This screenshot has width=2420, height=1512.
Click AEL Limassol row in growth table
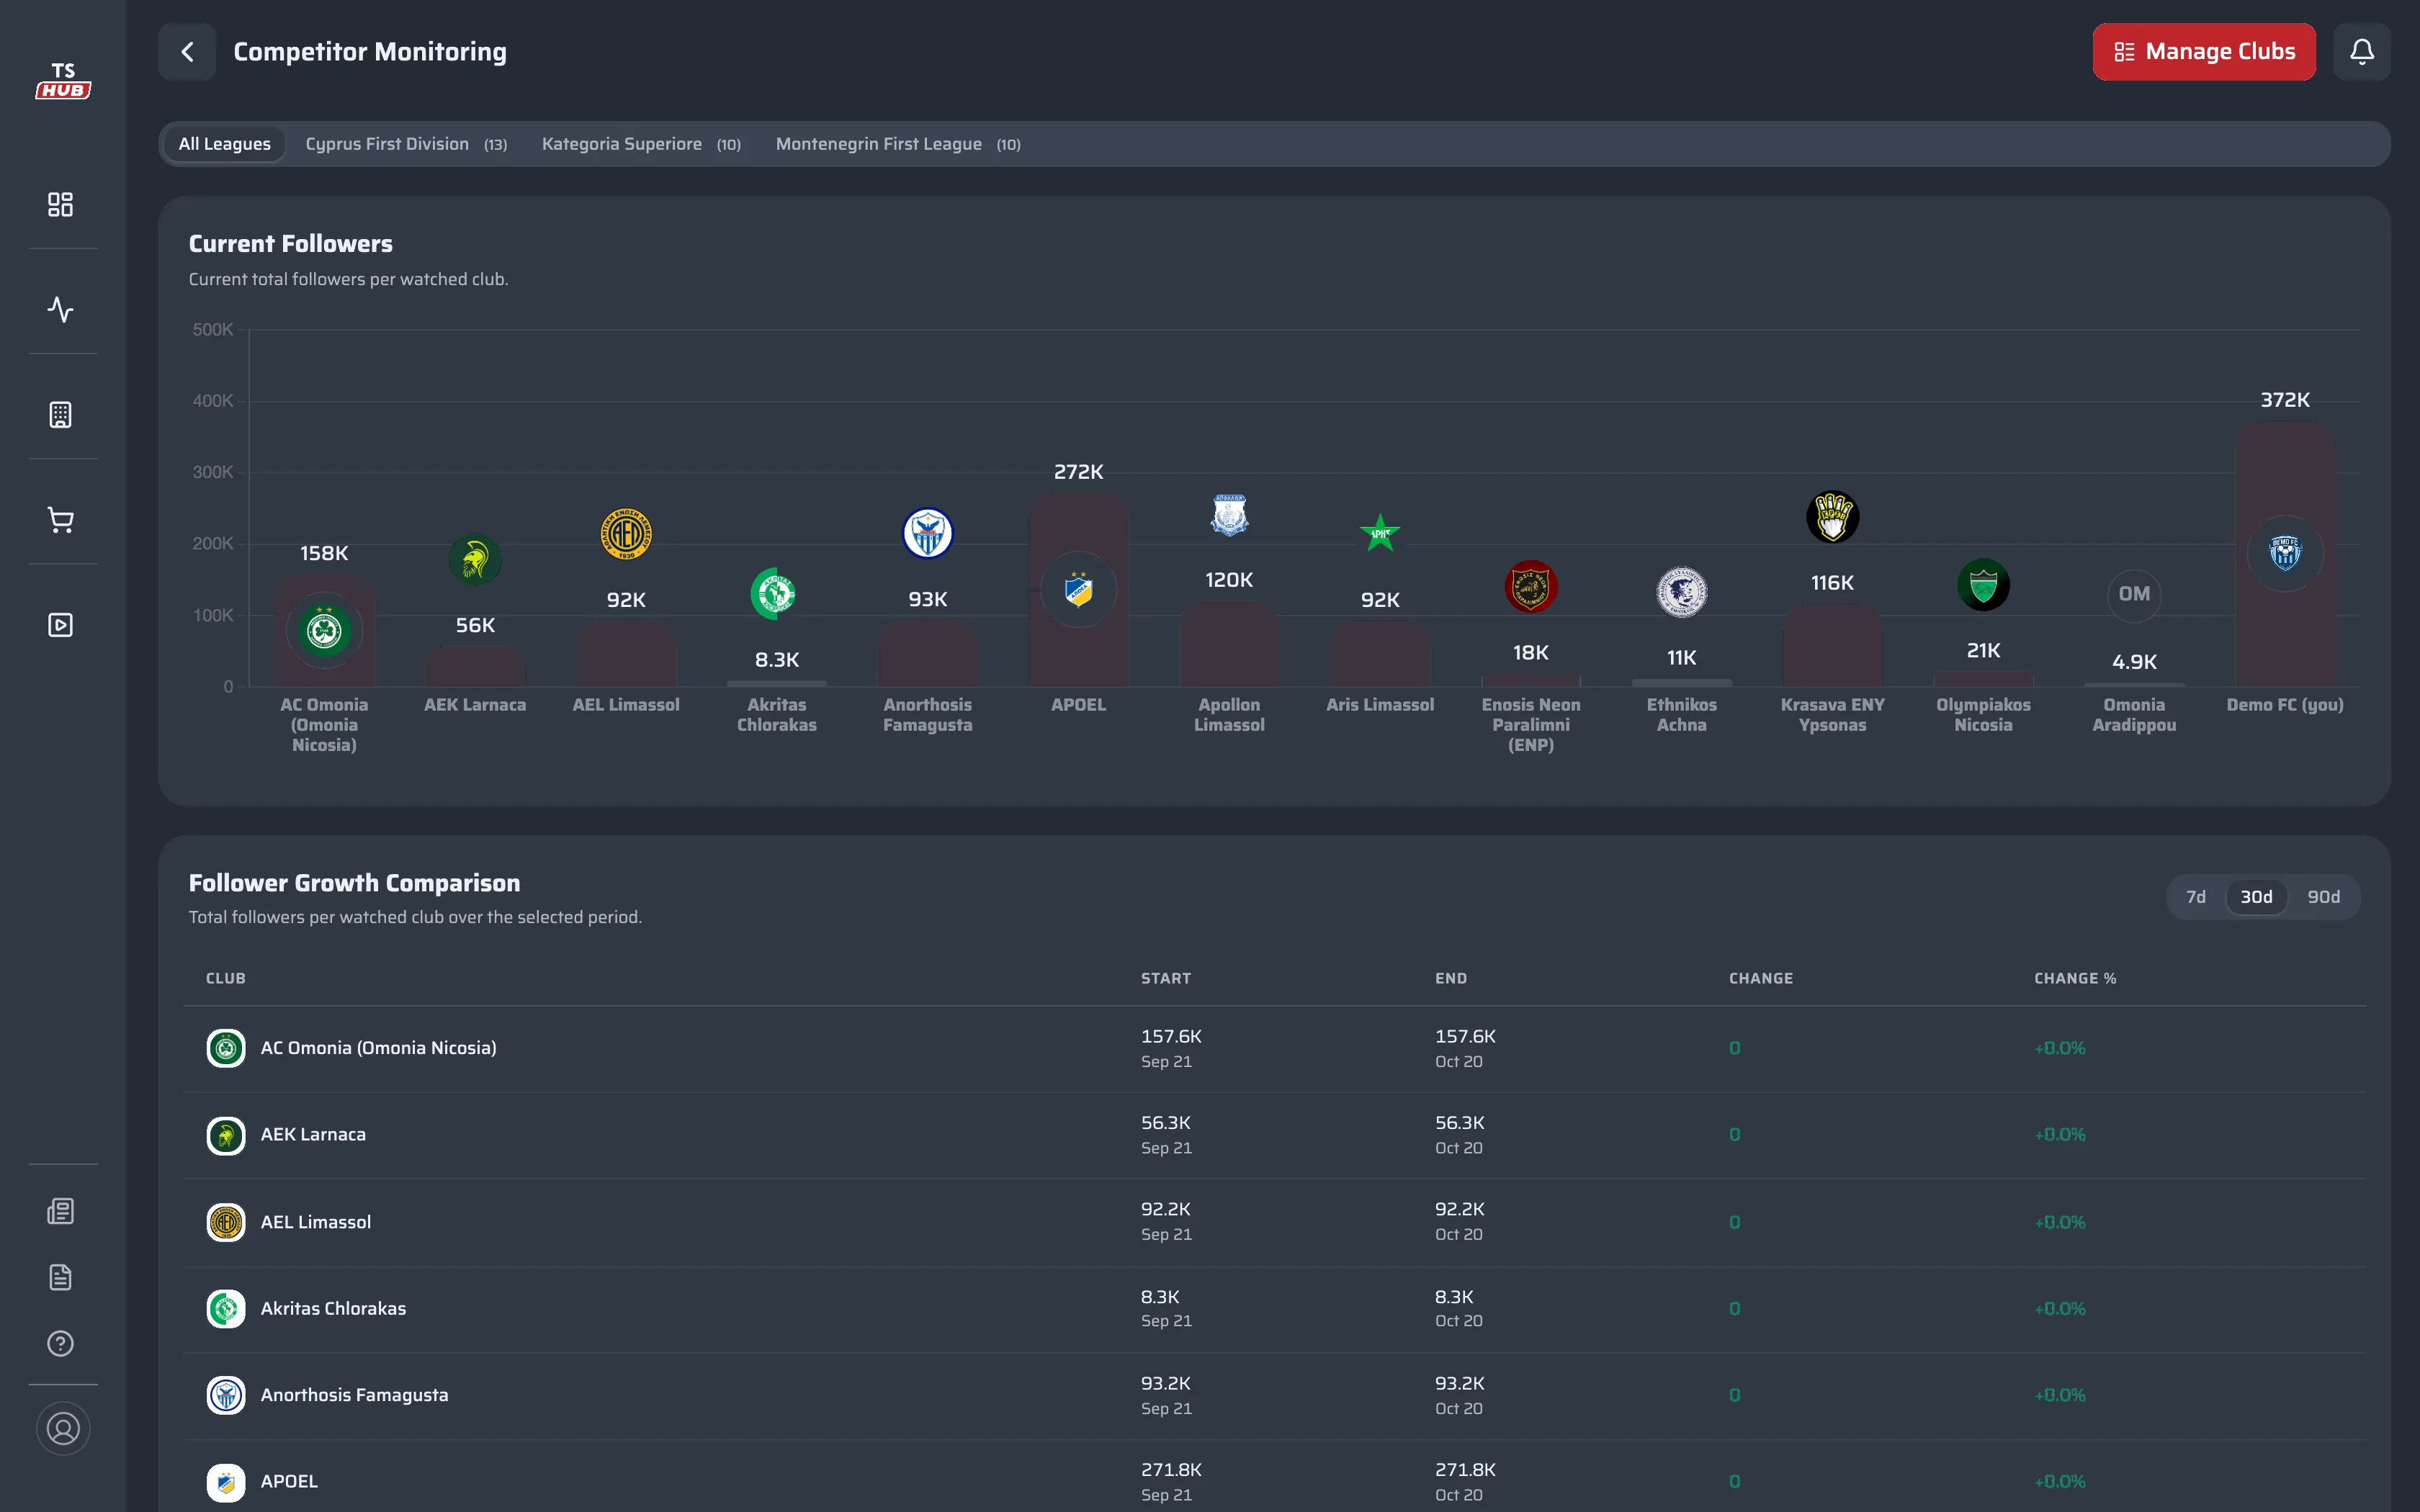1274,1222
